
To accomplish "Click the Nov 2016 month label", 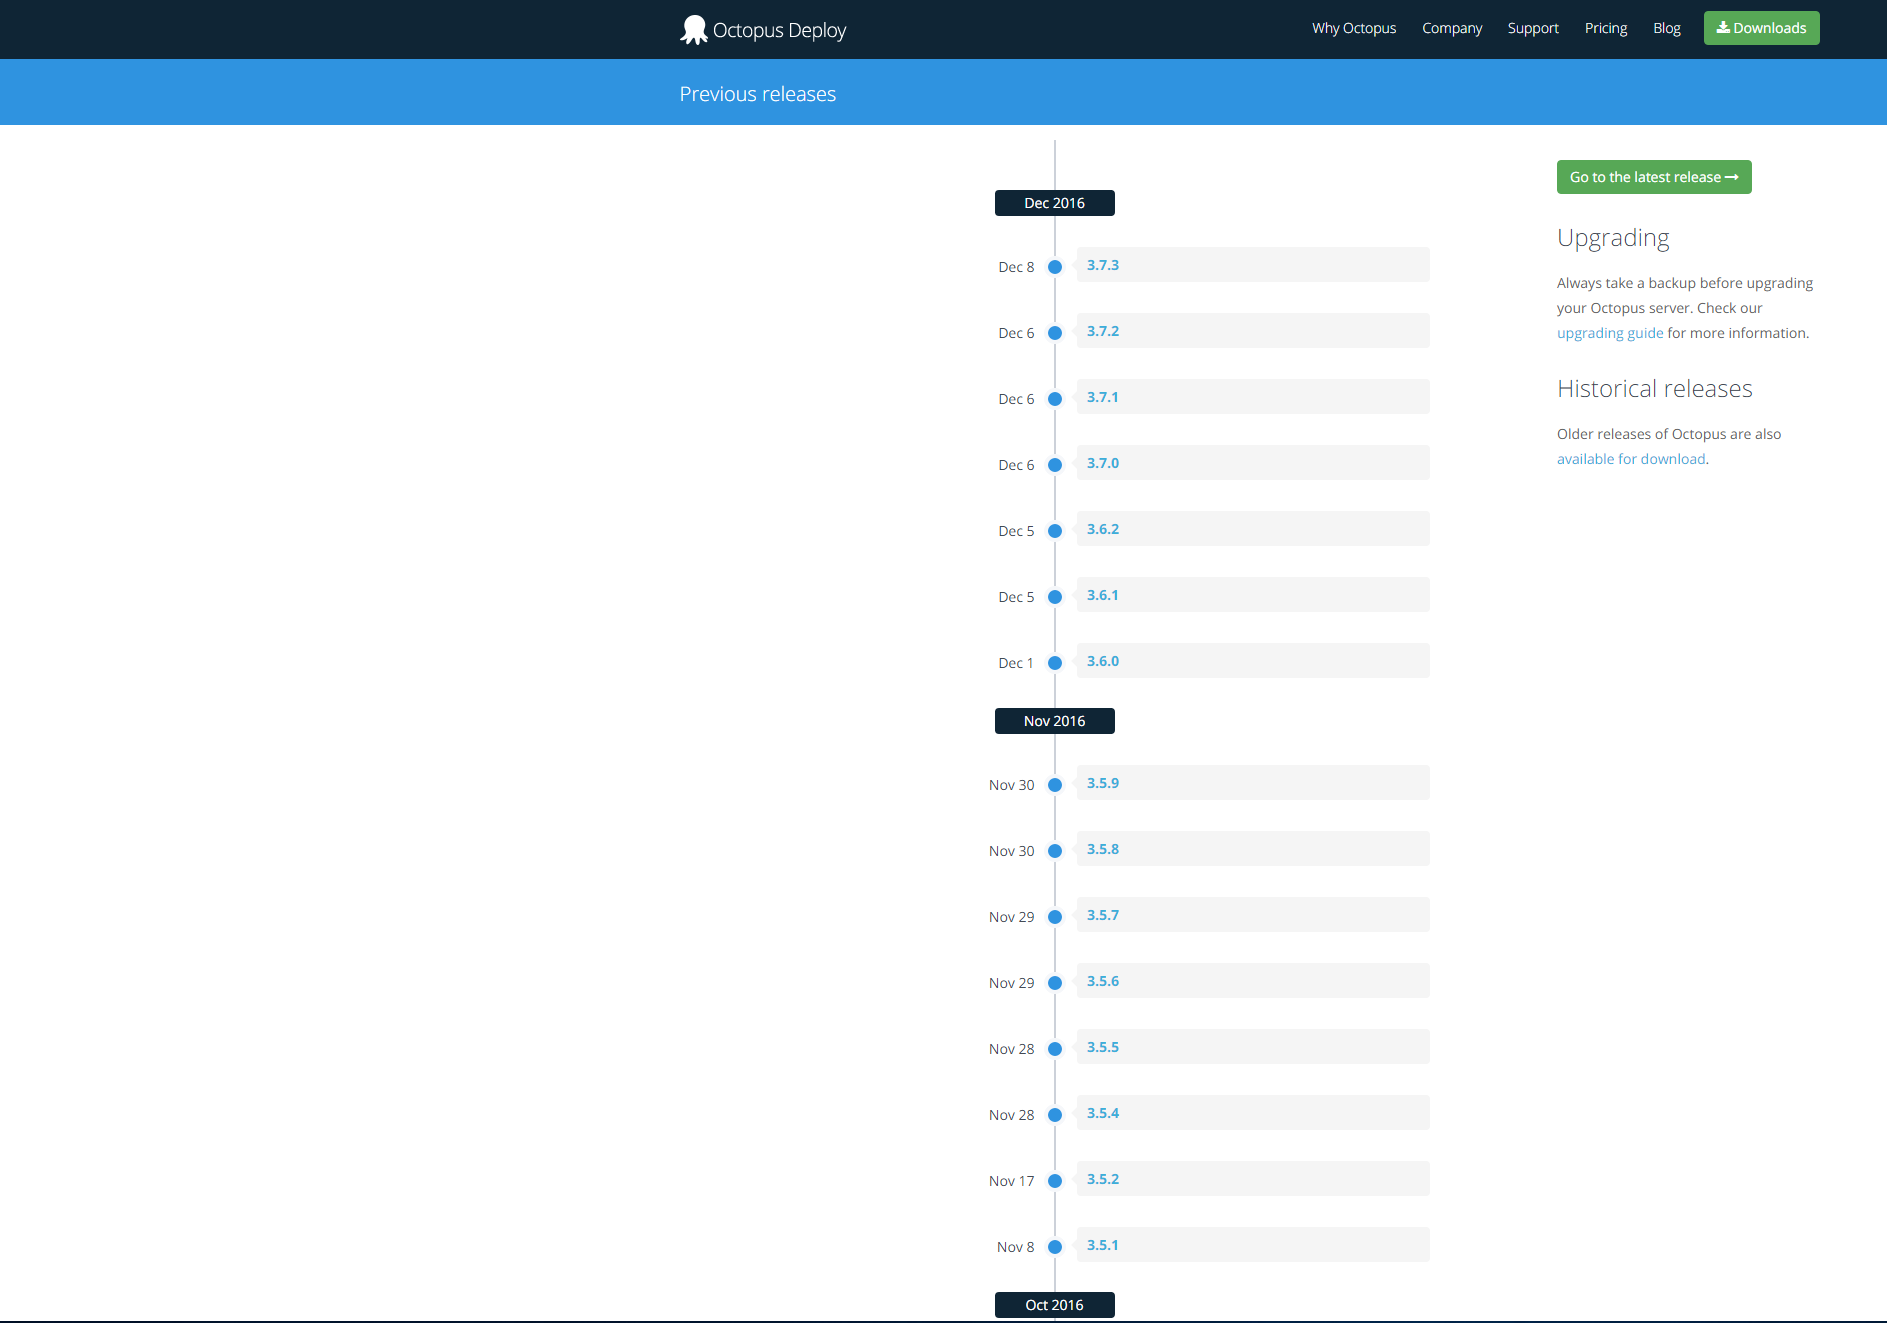I will pos(1054,720).
